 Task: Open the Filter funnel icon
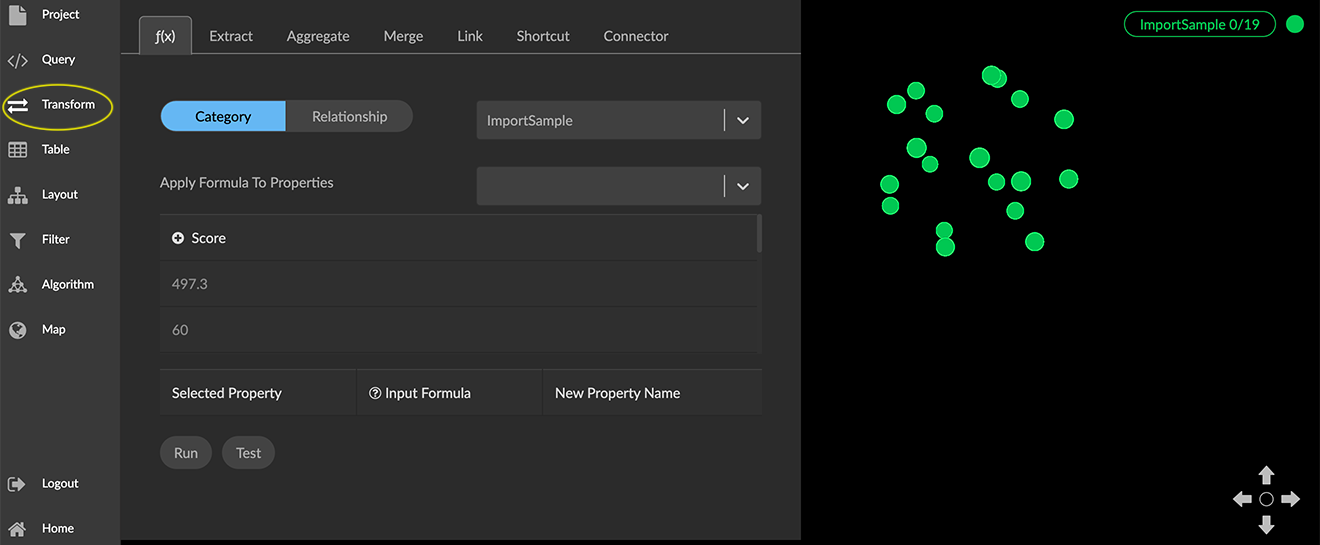click(x=17, y=240)
